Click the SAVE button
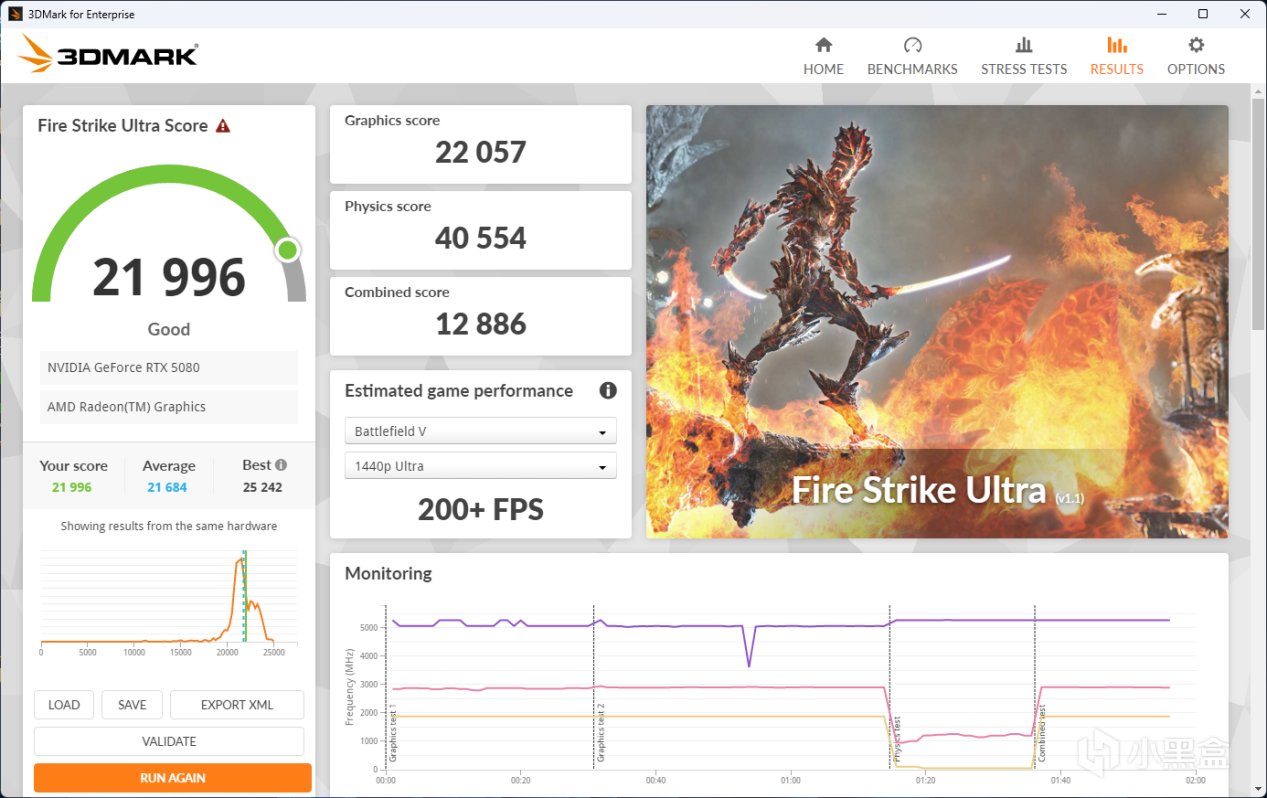 pyautogui.click(x=132, y=705)
